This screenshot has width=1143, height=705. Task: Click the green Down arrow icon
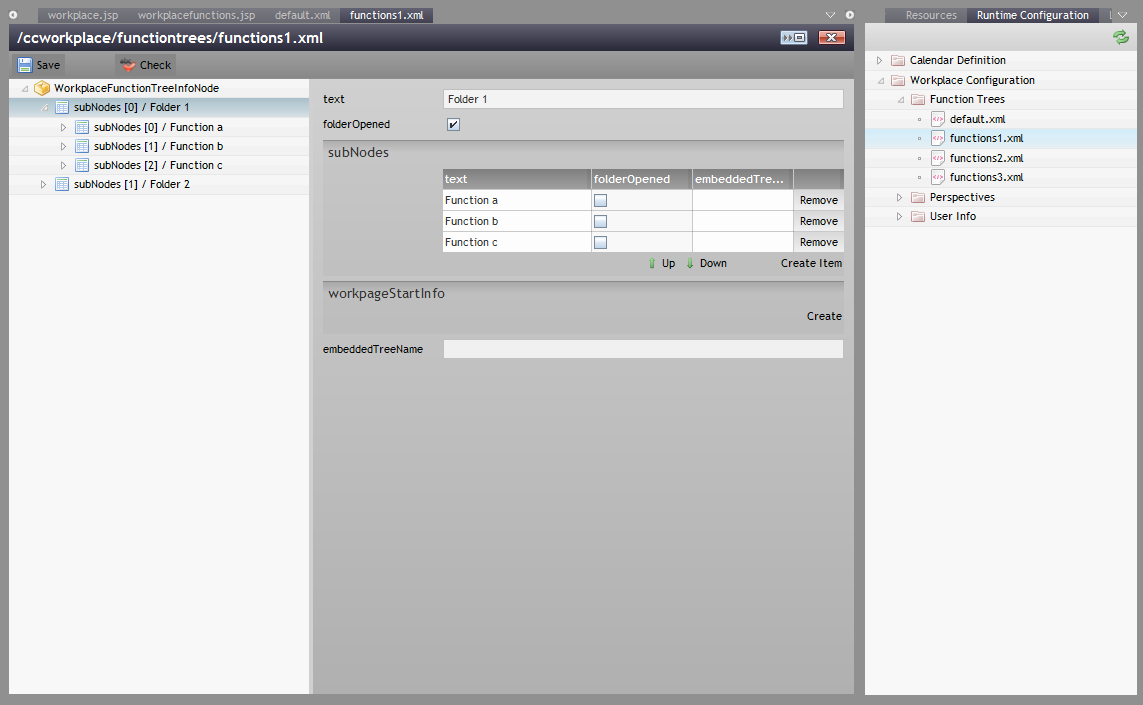pyautogui.click(x=690, y=264)
